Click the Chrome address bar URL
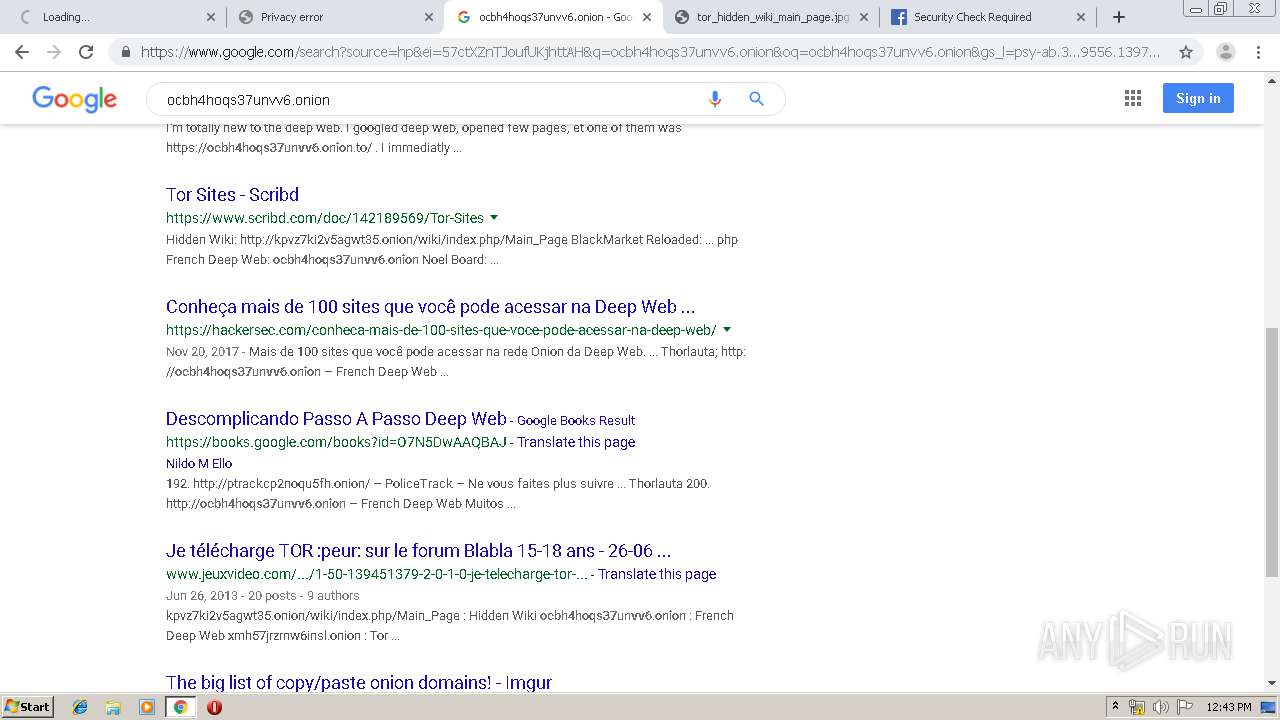The height and width of the screenshot is (720, 1280). coord(650,52)
